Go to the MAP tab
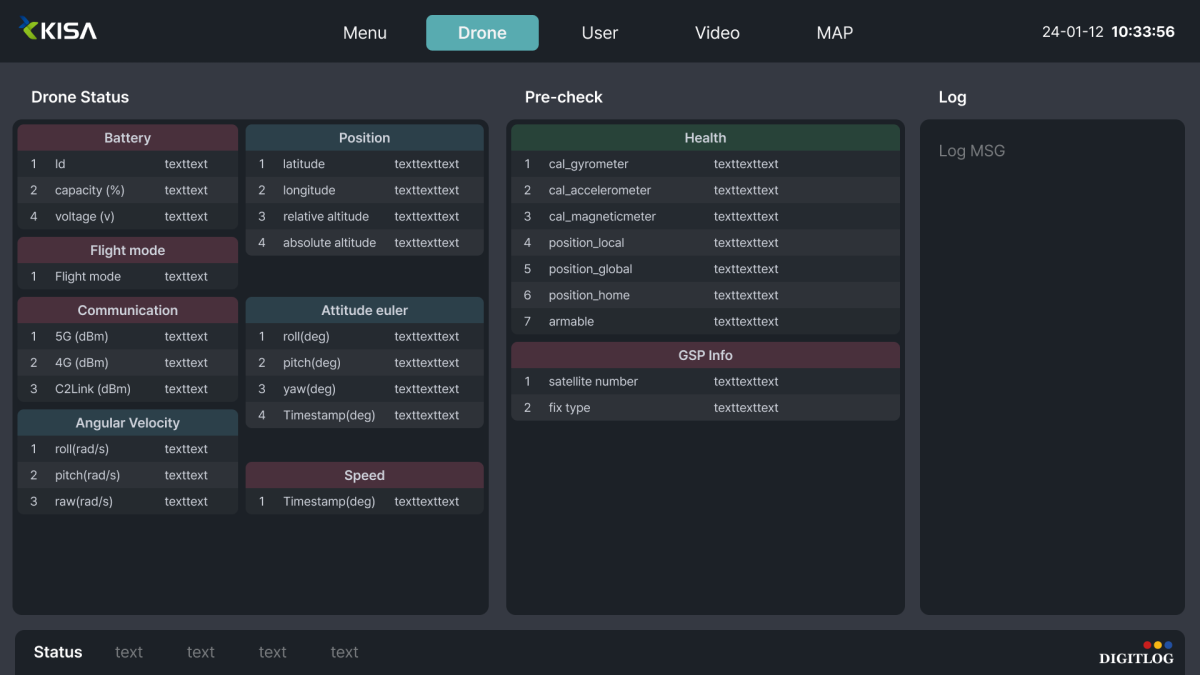Screen dimensions: 1200x675 pyautogui.click(x=834, y=33)
